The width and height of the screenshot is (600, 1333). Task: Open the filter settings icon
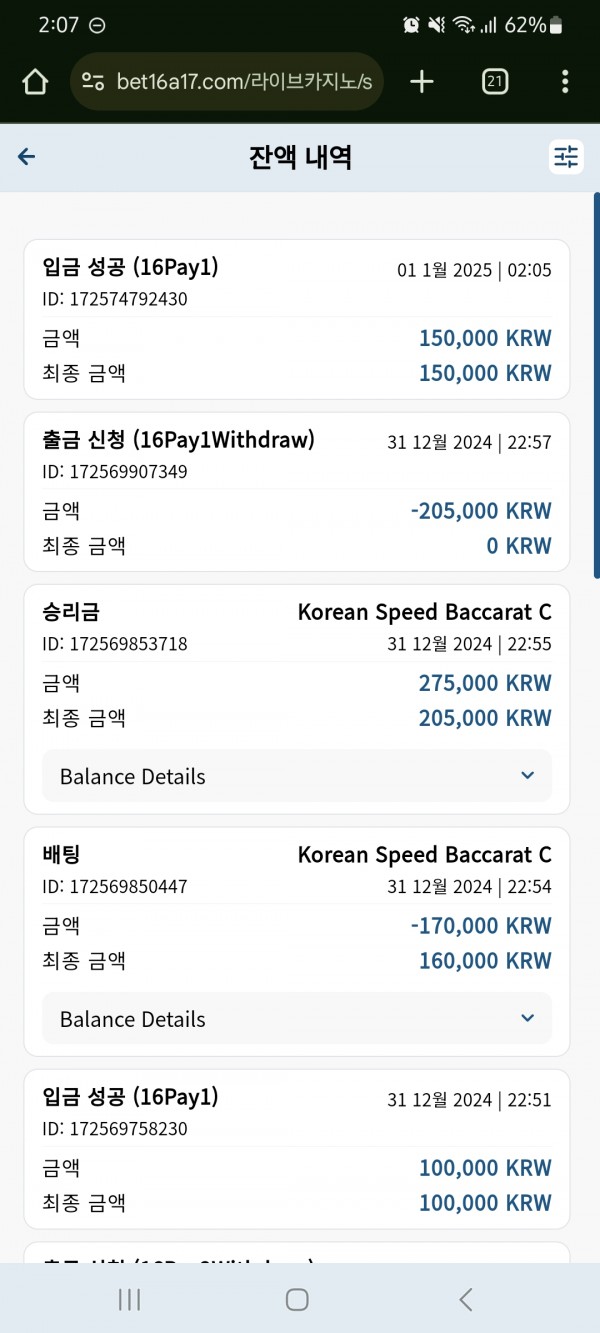coord(566,157)
